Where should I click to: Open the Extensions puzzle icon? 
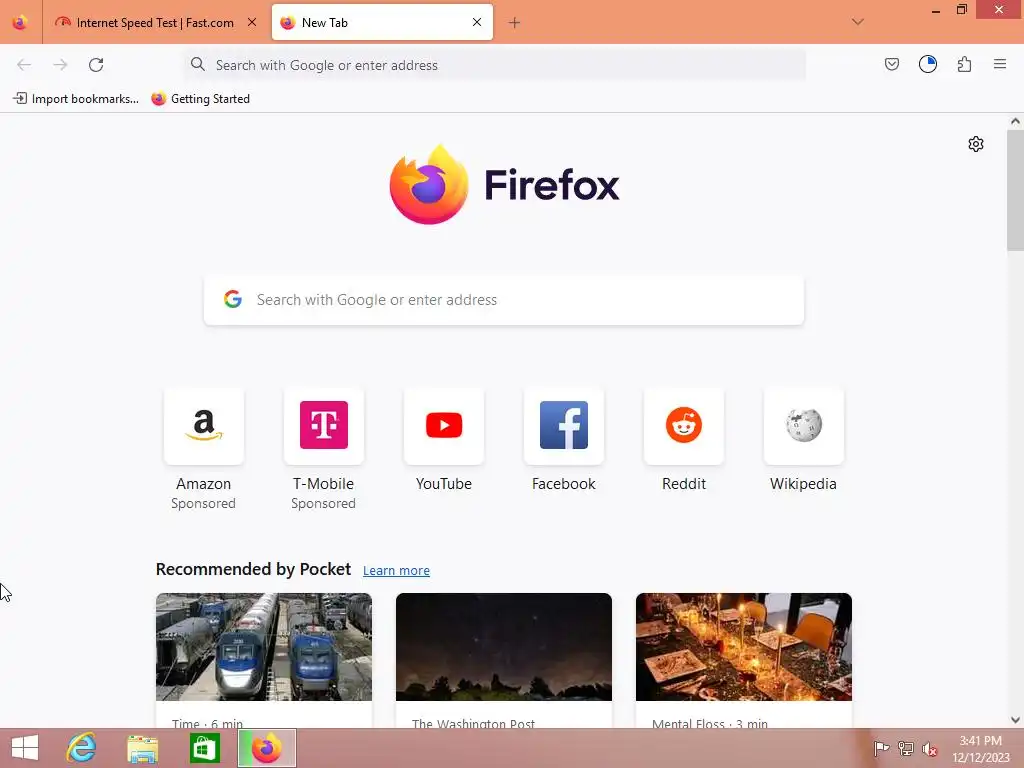click(964, 64)
